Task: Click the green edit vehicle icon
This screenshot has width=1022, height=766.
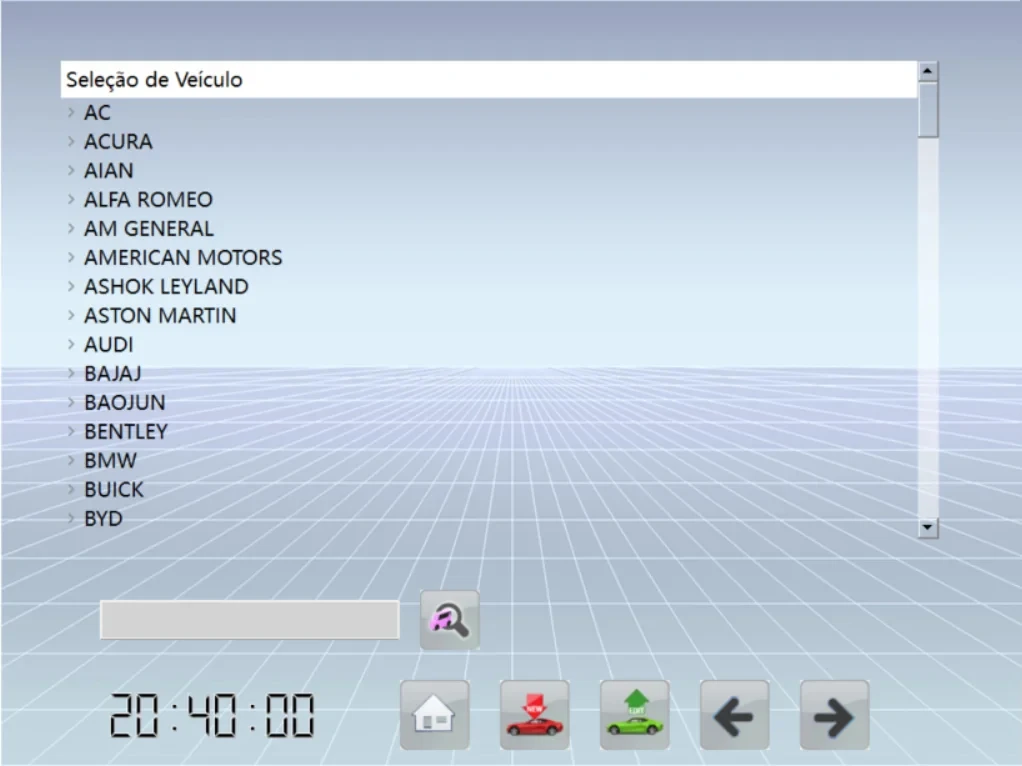Action: 635,714
